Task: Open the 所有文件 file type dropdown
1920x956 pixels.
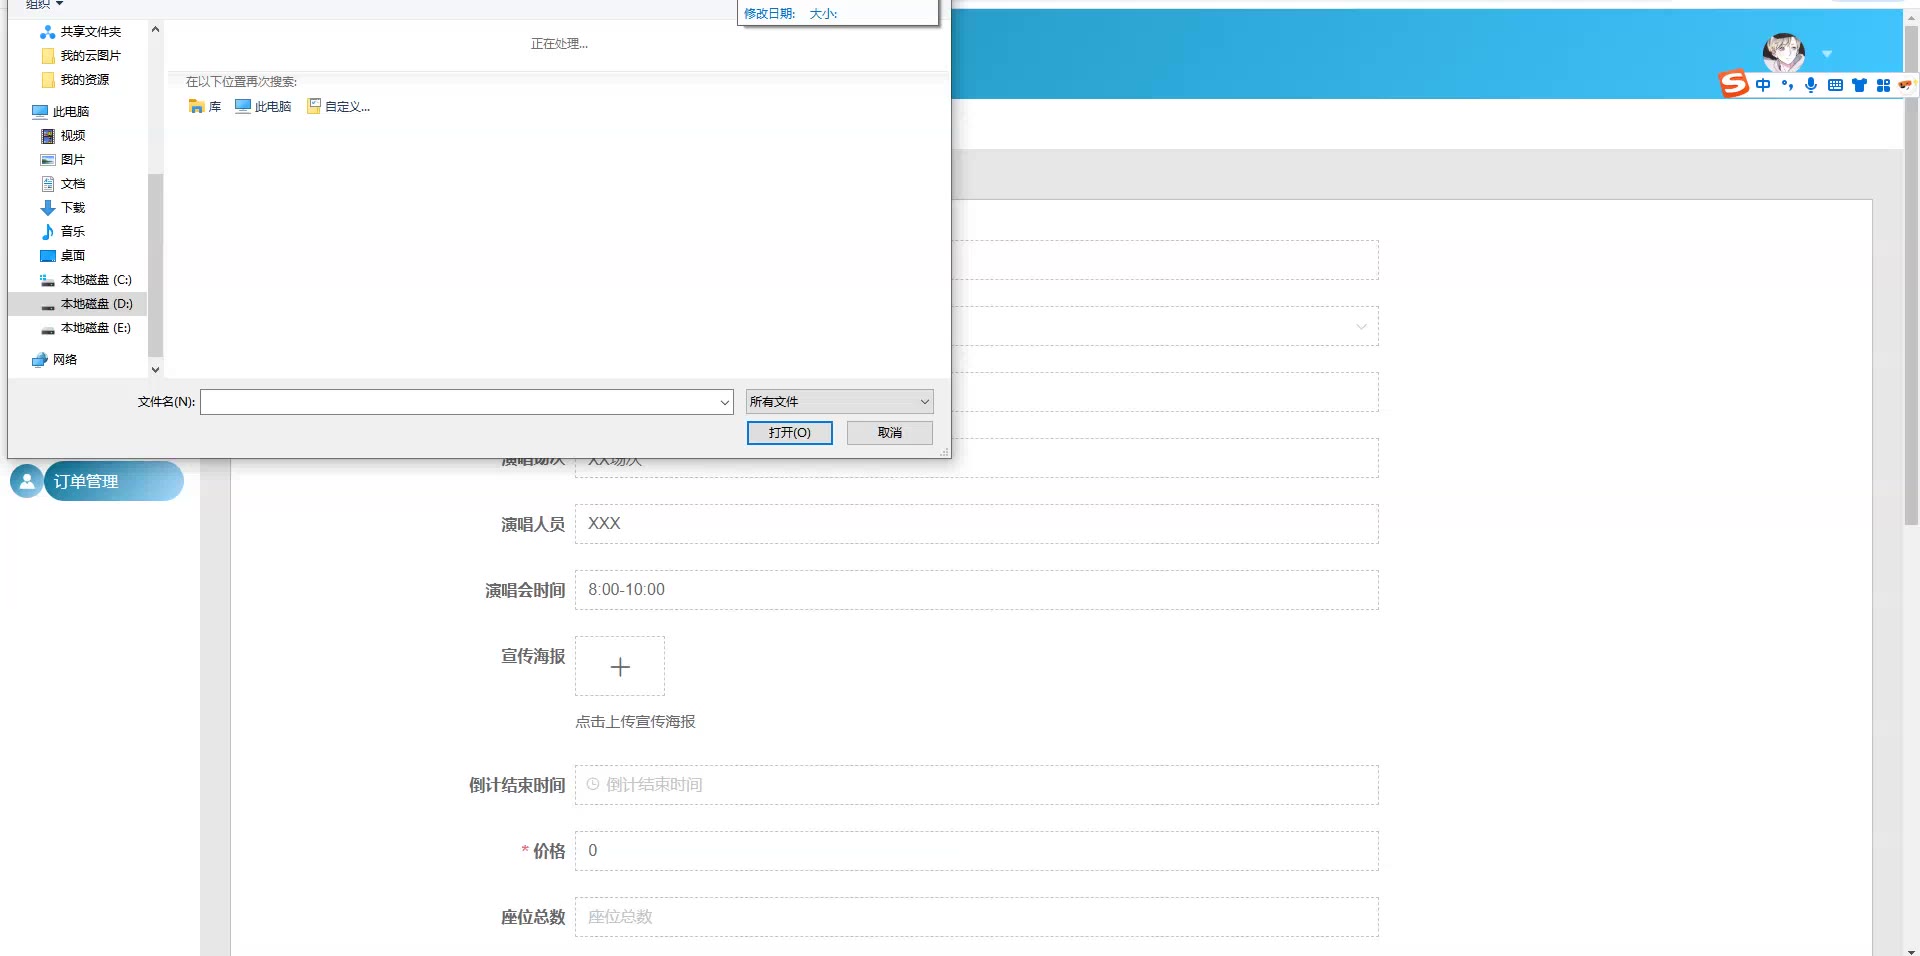Action: pos(840,402)
